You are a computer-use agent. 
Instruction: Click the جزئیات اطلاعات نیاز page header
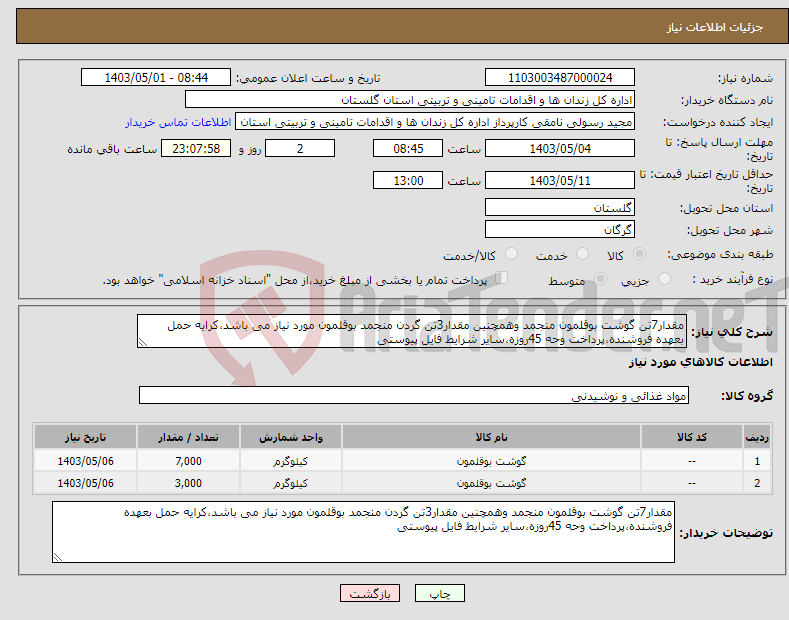point(715,27)
